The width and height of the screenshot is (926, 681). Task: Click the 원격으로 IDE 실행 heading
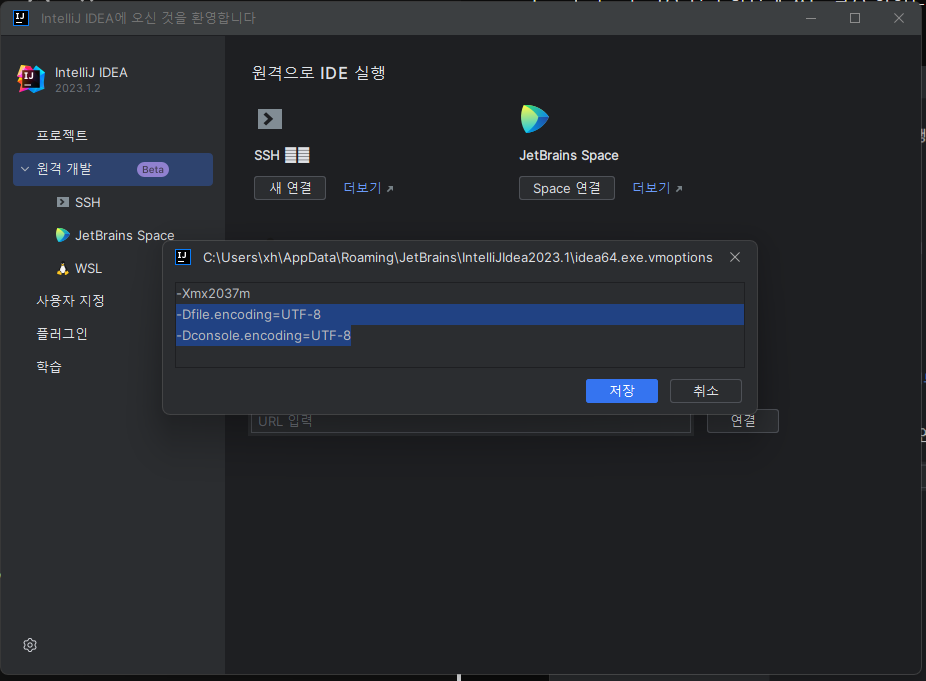tap(319, 73)
